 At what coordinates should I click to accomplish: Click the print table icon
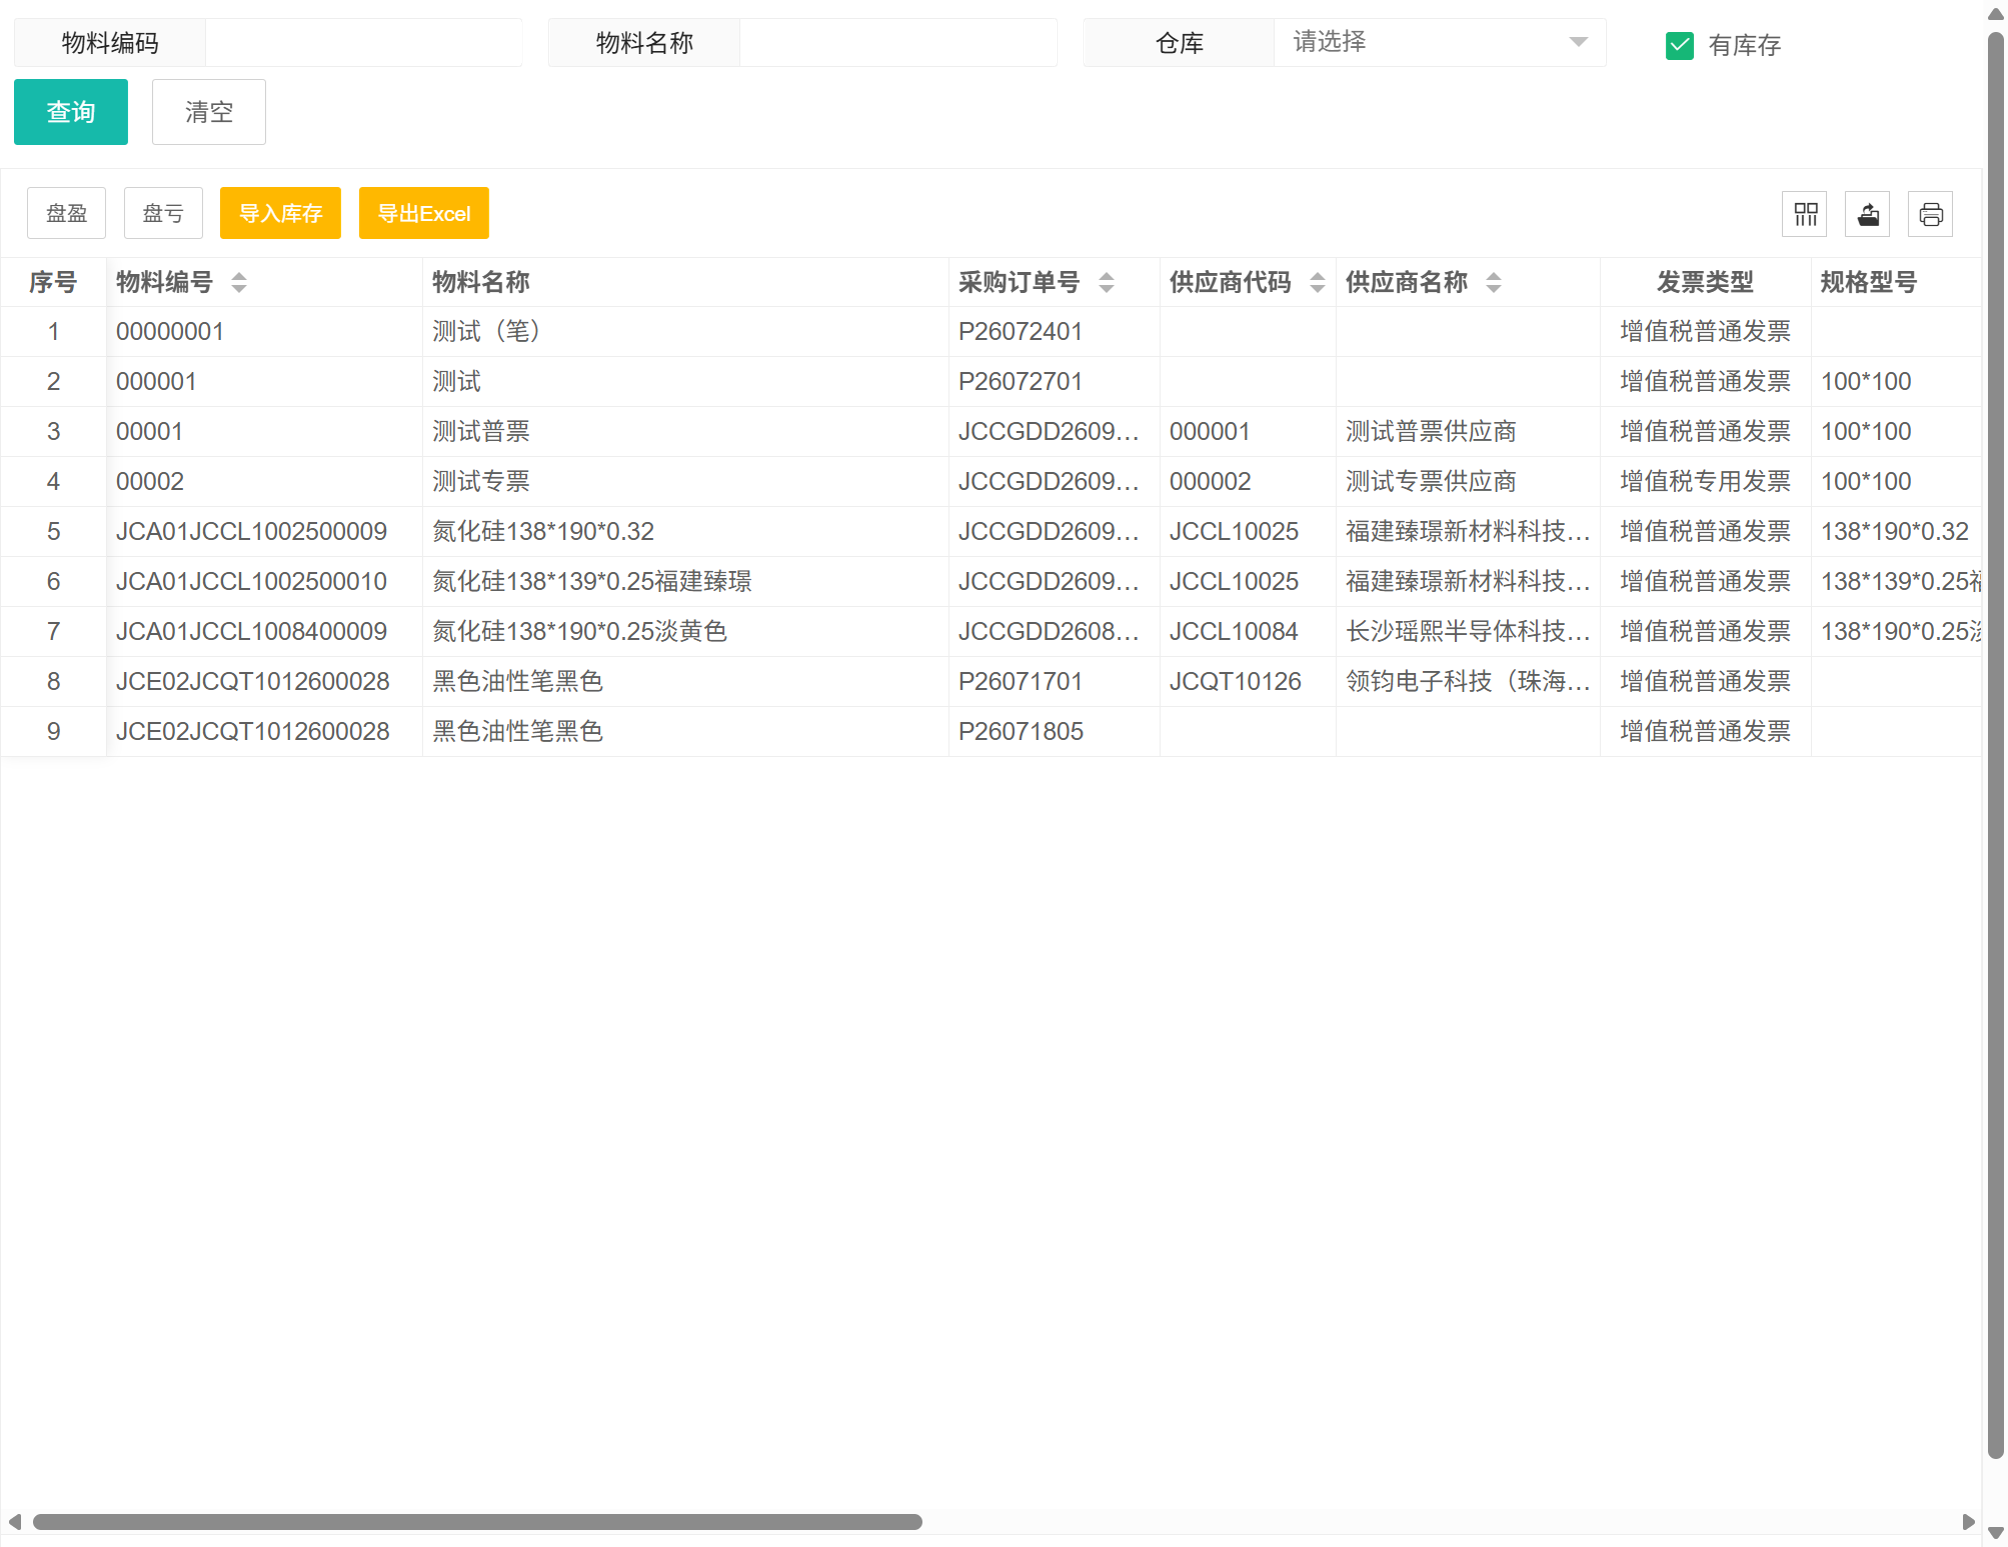[x=1931, y=214]
